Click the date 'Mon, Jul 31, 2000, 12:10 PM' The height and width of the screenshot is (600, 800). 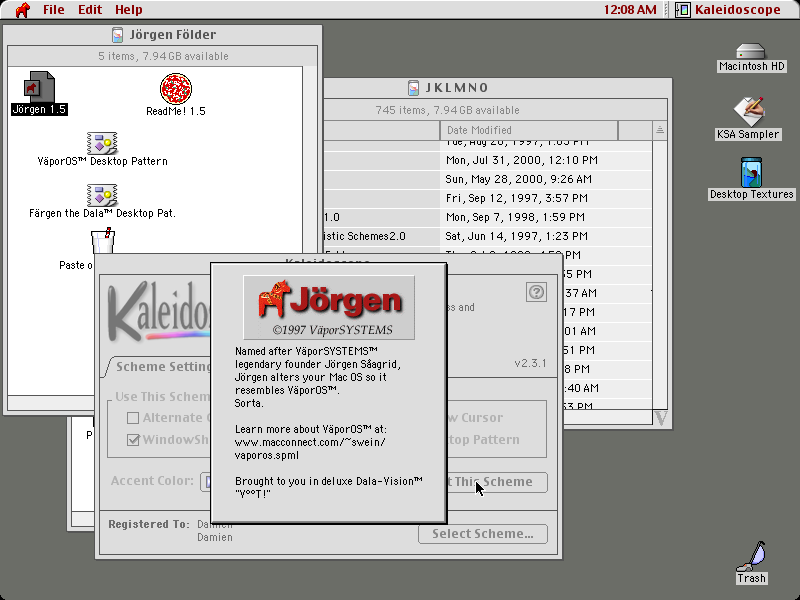(x=521, y=160)
